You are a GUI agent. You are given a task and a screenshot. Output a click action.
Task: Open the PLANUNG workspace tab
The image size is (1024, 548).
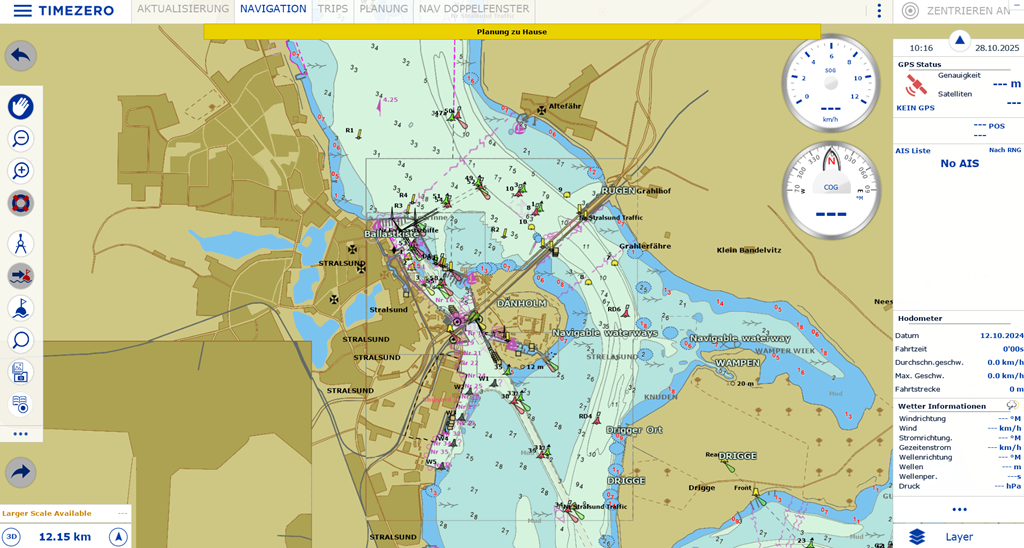point(383,9)
